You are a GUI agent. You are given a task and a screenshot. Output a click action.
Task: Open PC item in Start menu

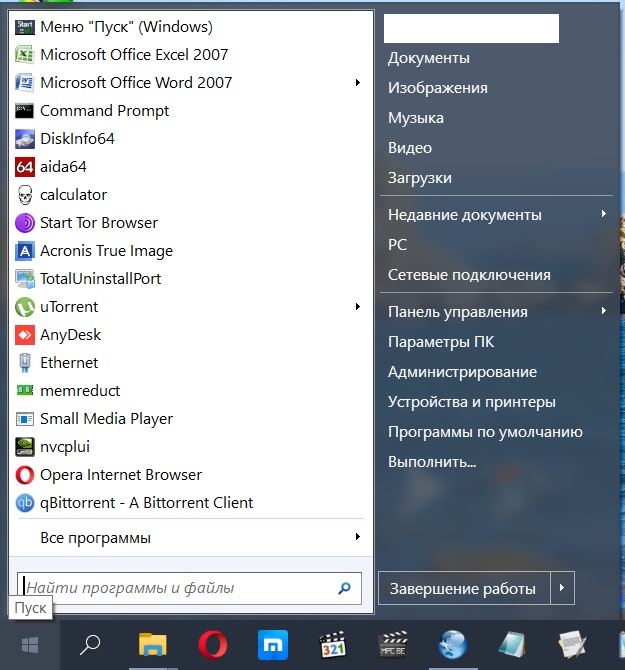(x=397, y=245)
